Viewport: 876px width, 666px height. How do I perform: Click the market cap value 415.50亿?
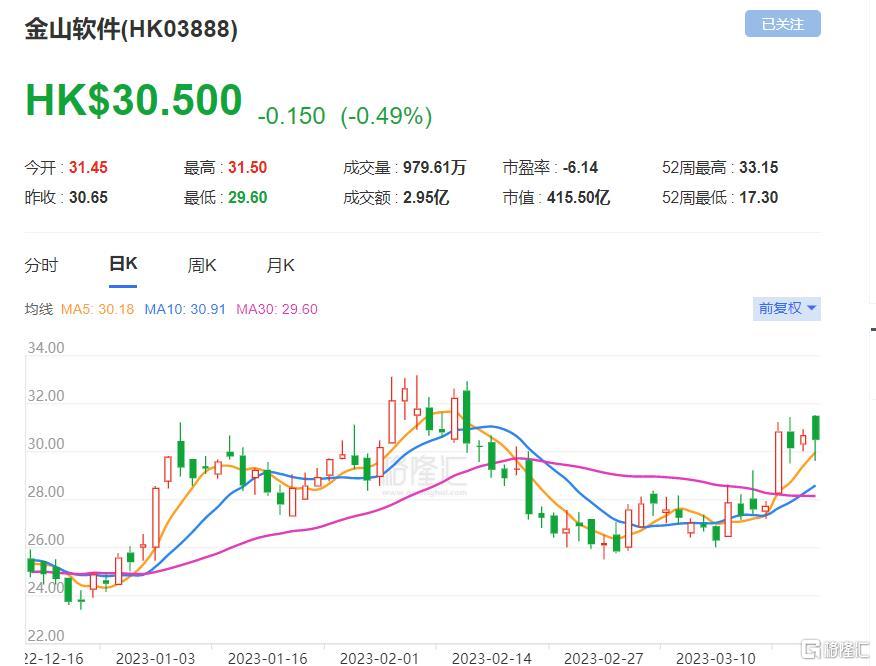pos(578,197)
